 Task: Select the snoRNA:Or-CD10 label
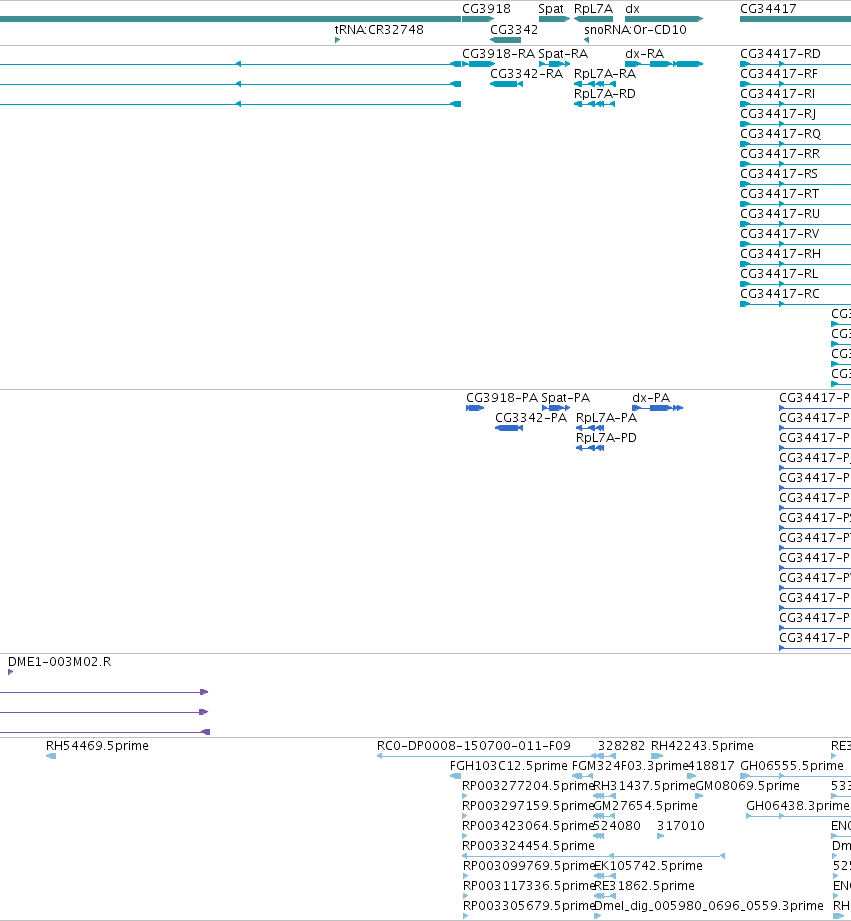click(x=635, y=29)
